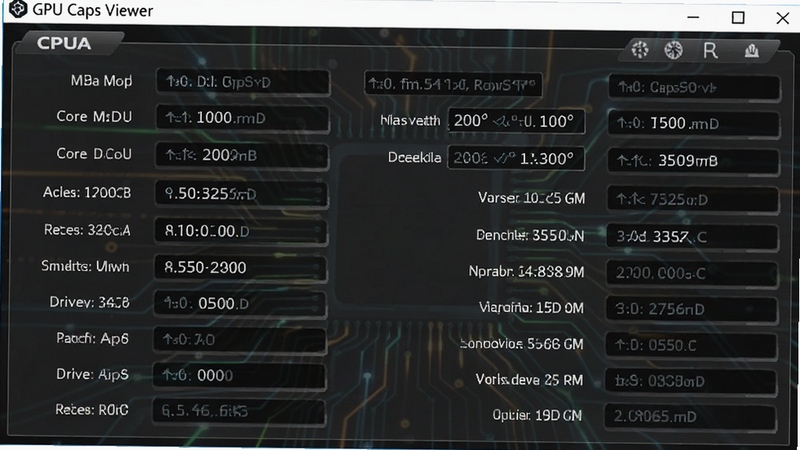This screenshot has width=800, height=450.
Task: Click the 'Viaraíria: 15D 0M' label
Action: [531, 308]
